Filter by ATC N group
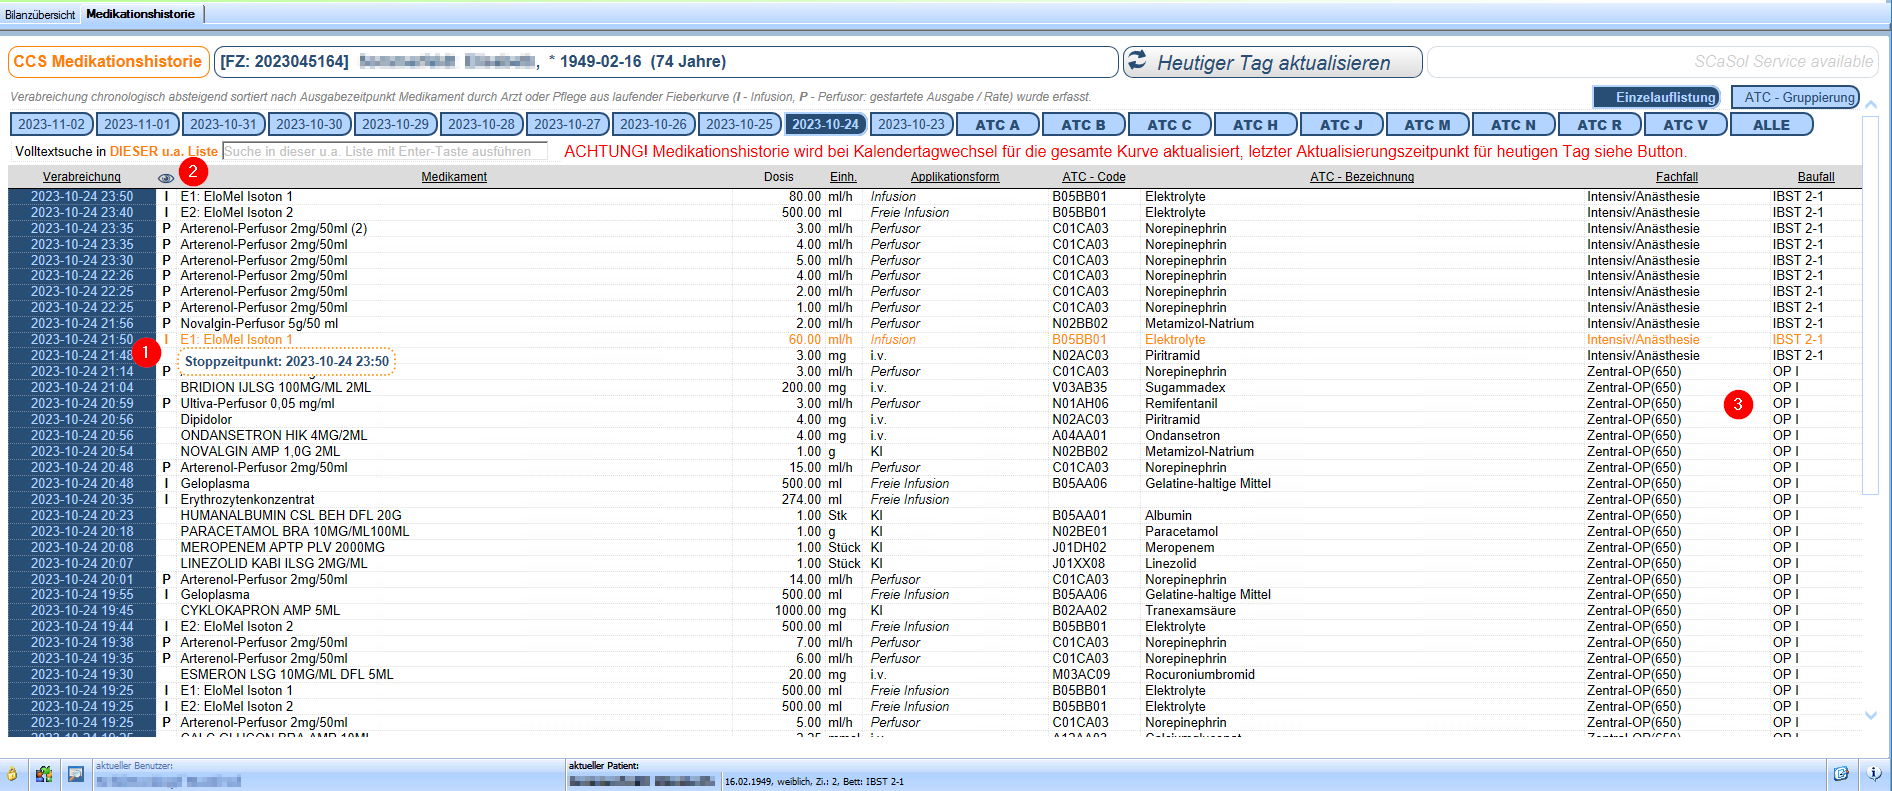Viewport: 1892px width, 791px height. click(x=1513, y=125)
